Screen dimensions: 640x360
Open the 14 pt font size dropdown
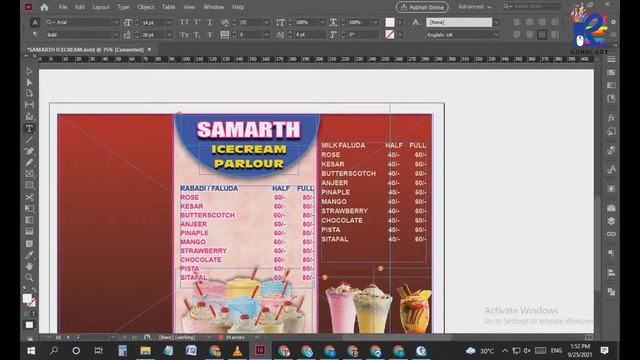169,22
